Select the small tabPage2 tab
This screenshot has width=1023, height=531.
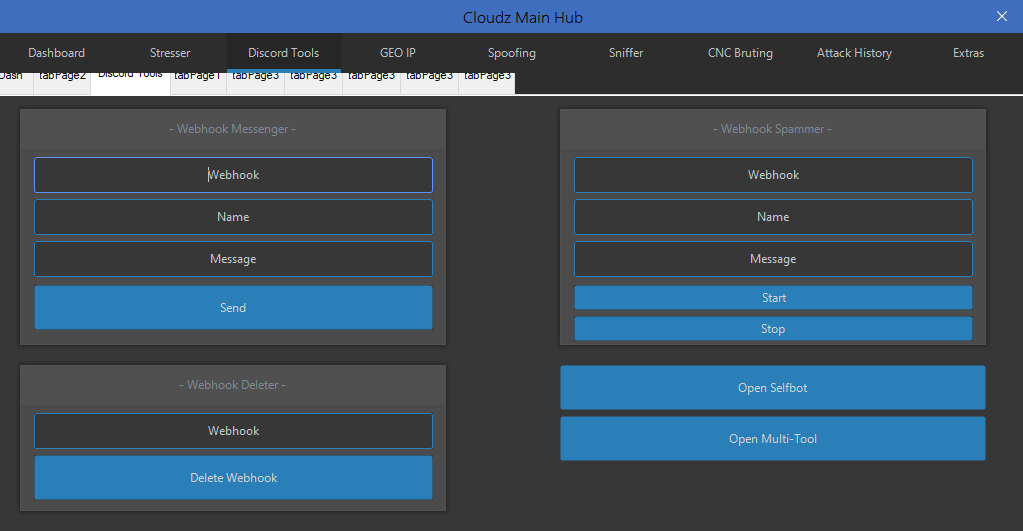(x=62, y=81)
